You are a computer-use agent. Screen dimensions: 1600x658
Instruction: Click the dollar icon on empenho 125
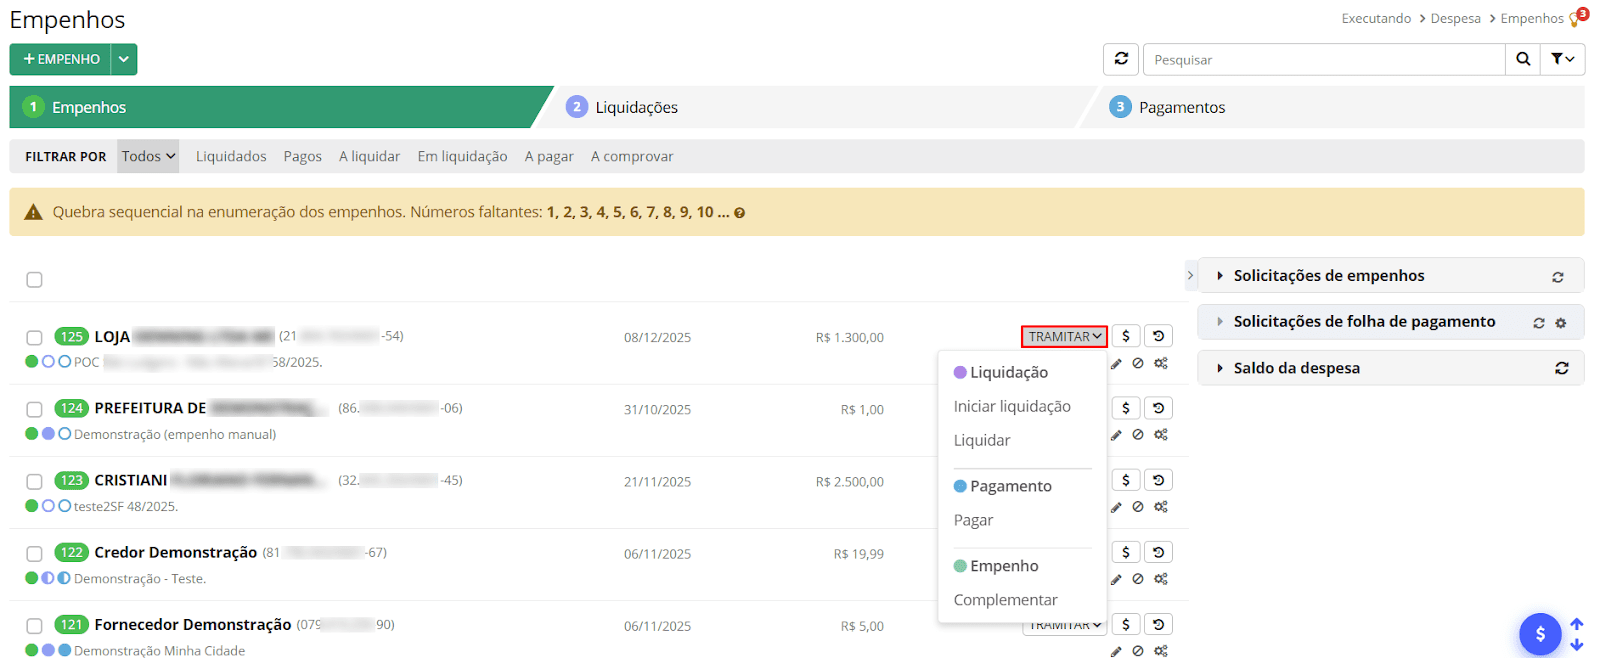(x=1125, y=336)
